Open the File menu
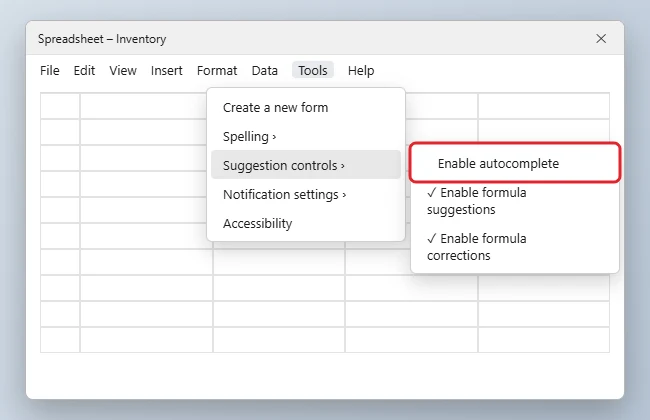The width and height of the screenshot is (650, 420). point(50,70)
